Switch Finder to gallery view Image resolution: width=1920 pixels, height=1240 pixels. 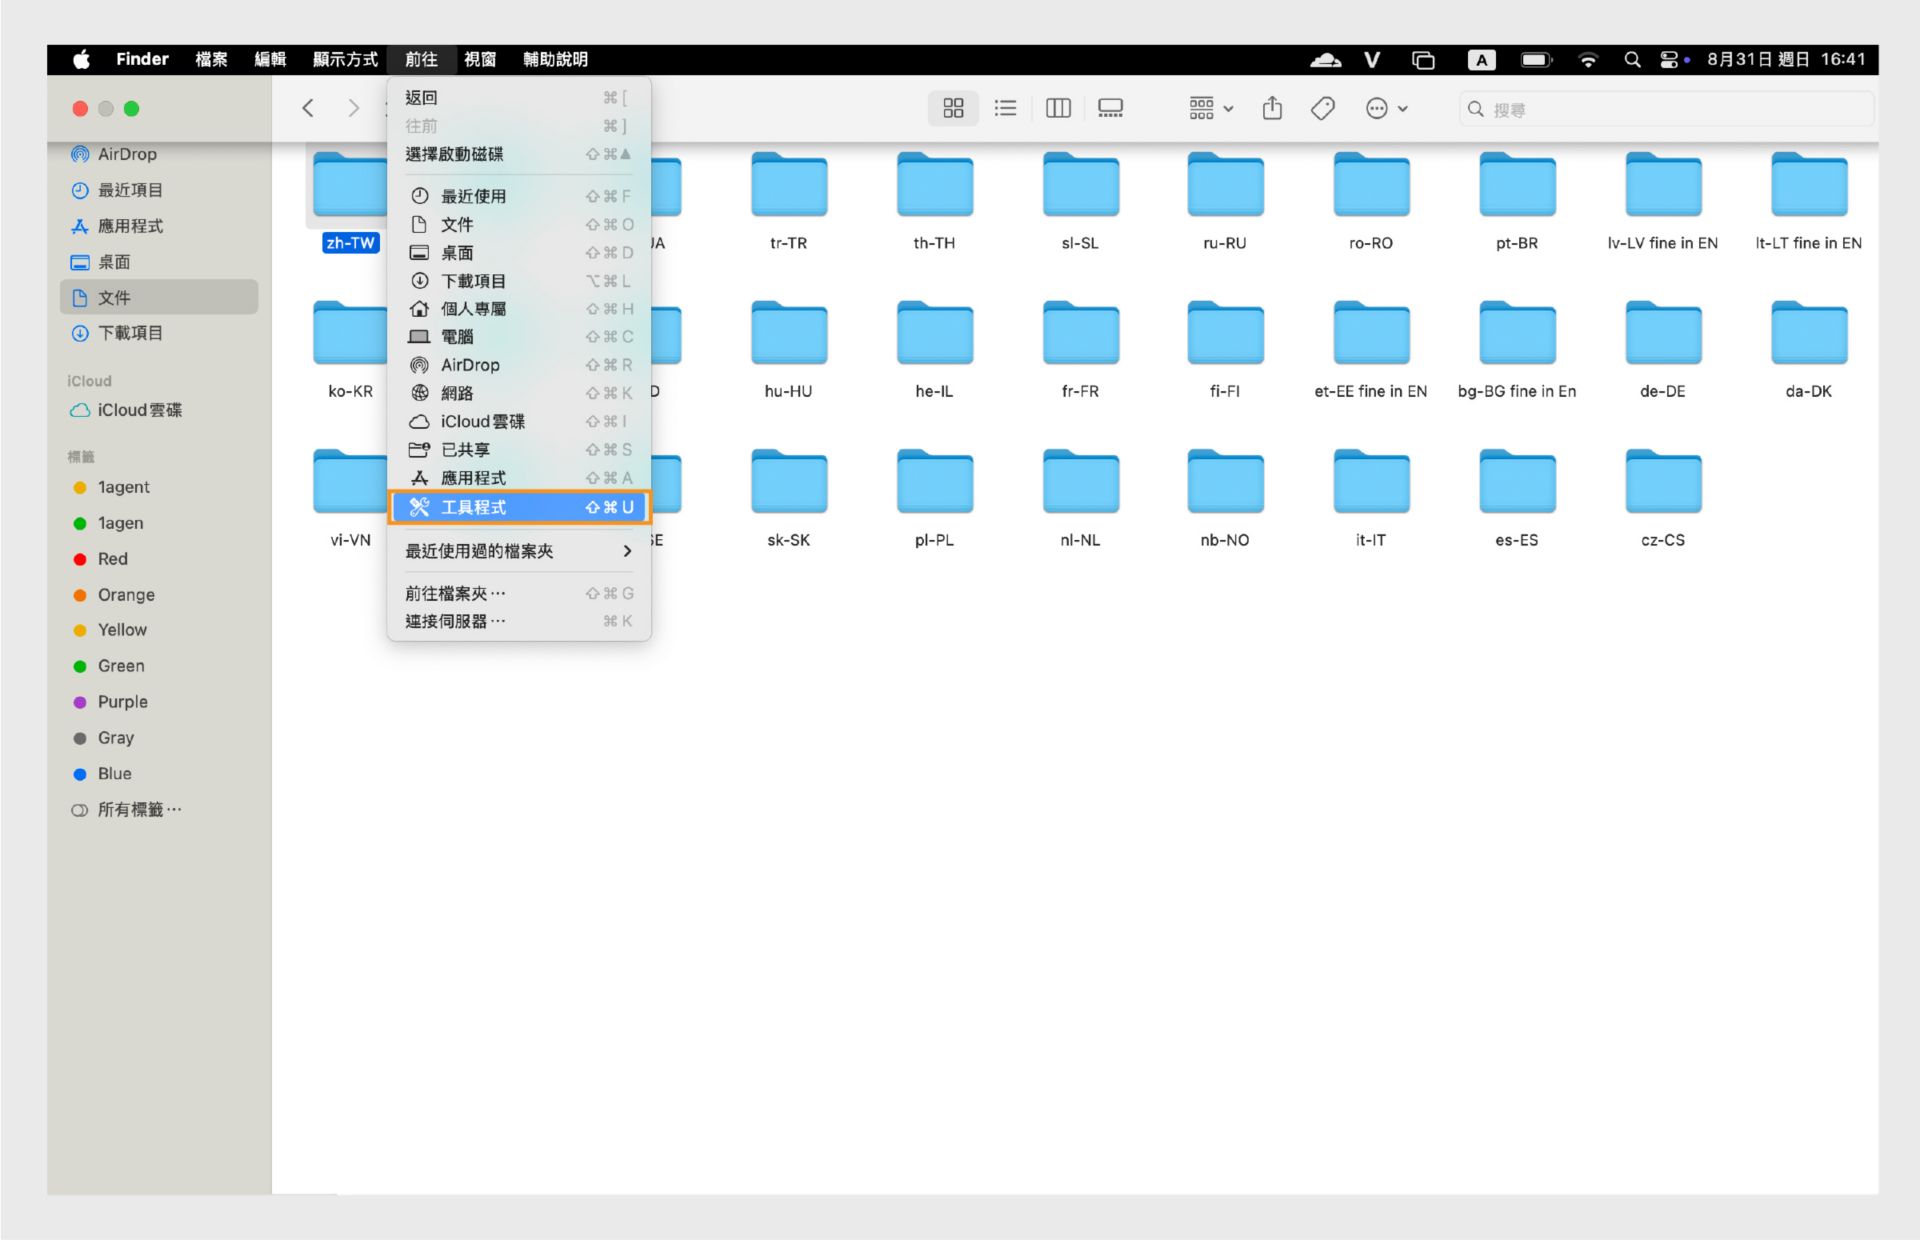[x=1110, y=108]
